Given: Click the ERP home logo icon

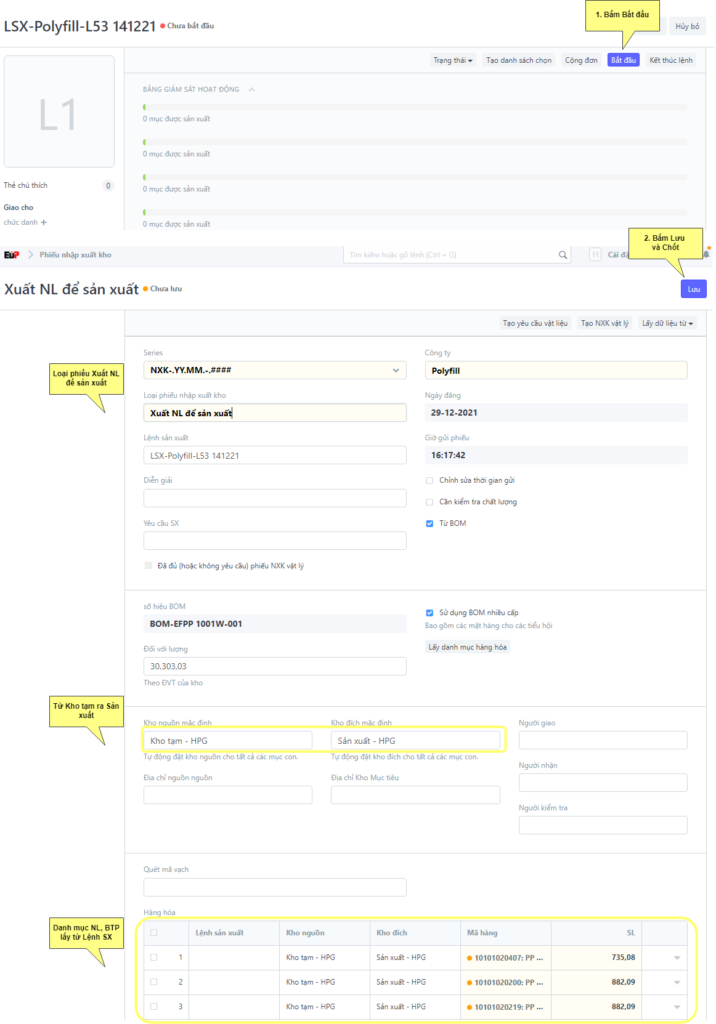Looking at the screenshot, I should 12,255.
